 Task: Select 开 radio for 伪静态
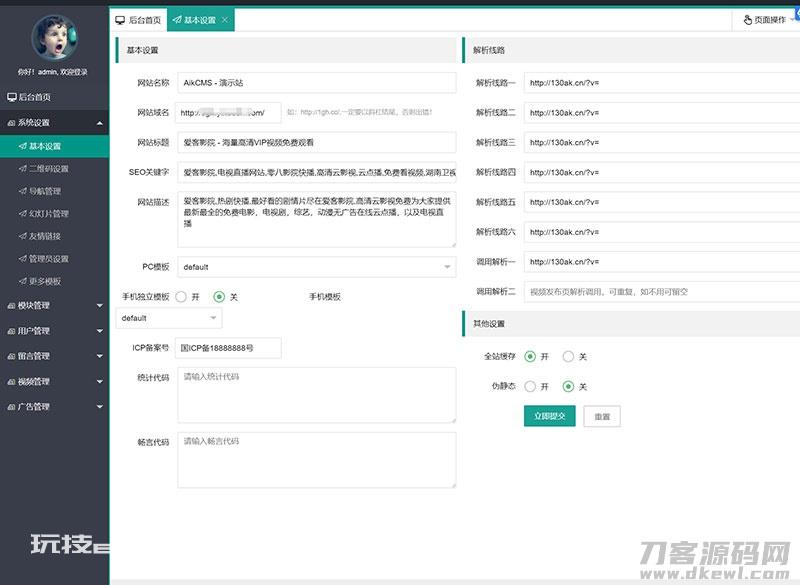(x=530, y=387)
